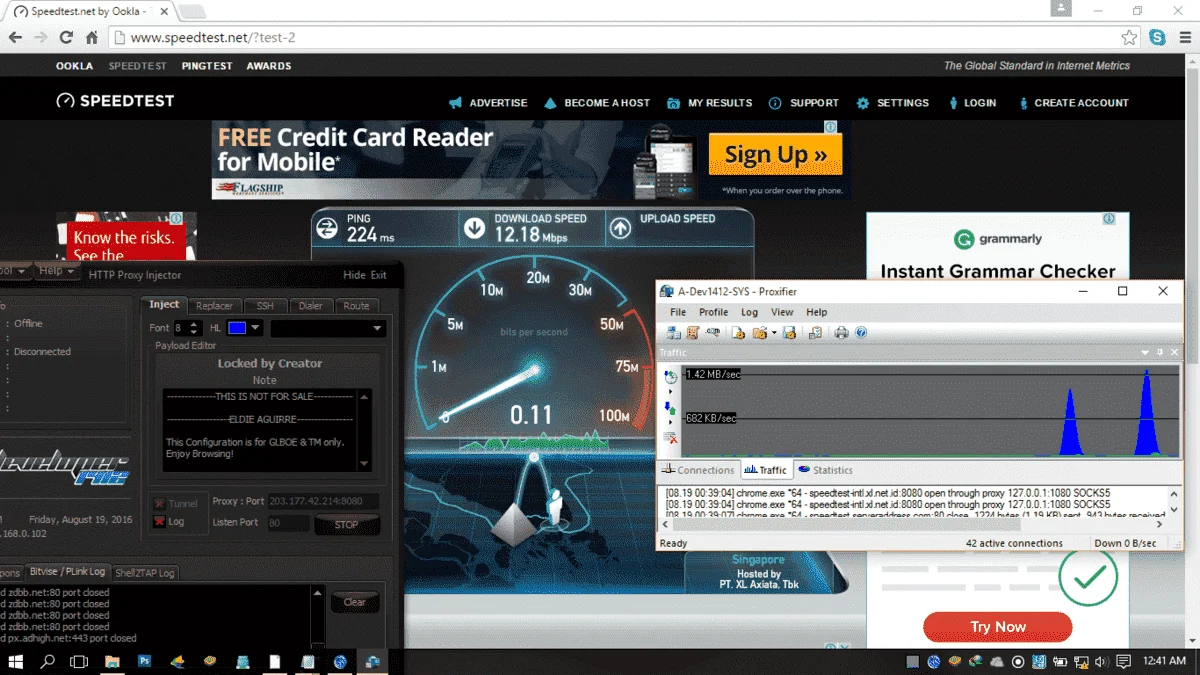Screen dimensions: 1200x675
Task: Open Proxifier Open Profile dropdown arrow
Action: 774,333
